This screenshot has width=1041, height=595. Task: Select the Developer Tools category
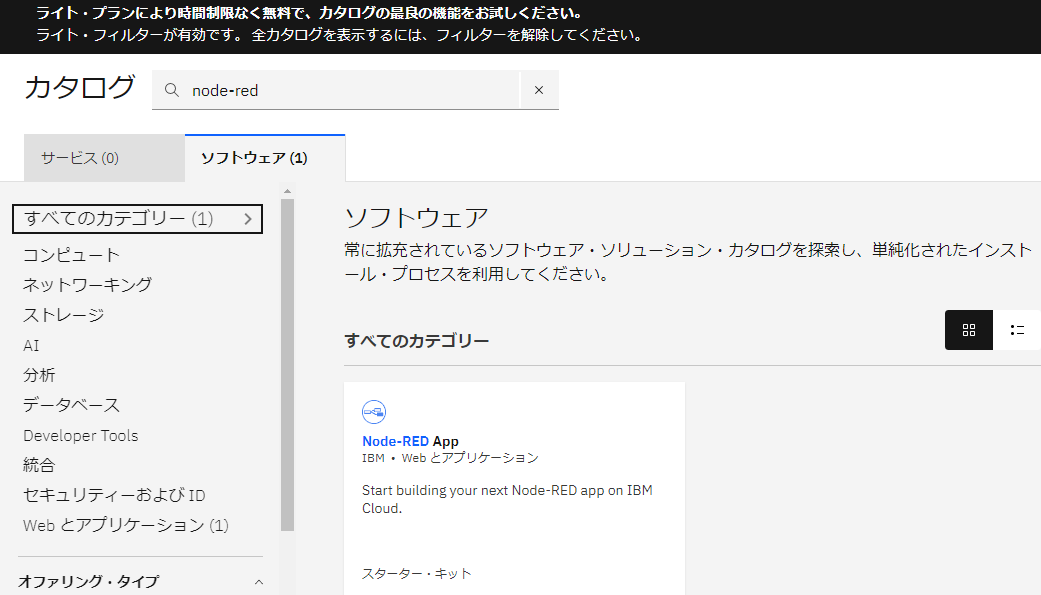(x=81, y=436)
